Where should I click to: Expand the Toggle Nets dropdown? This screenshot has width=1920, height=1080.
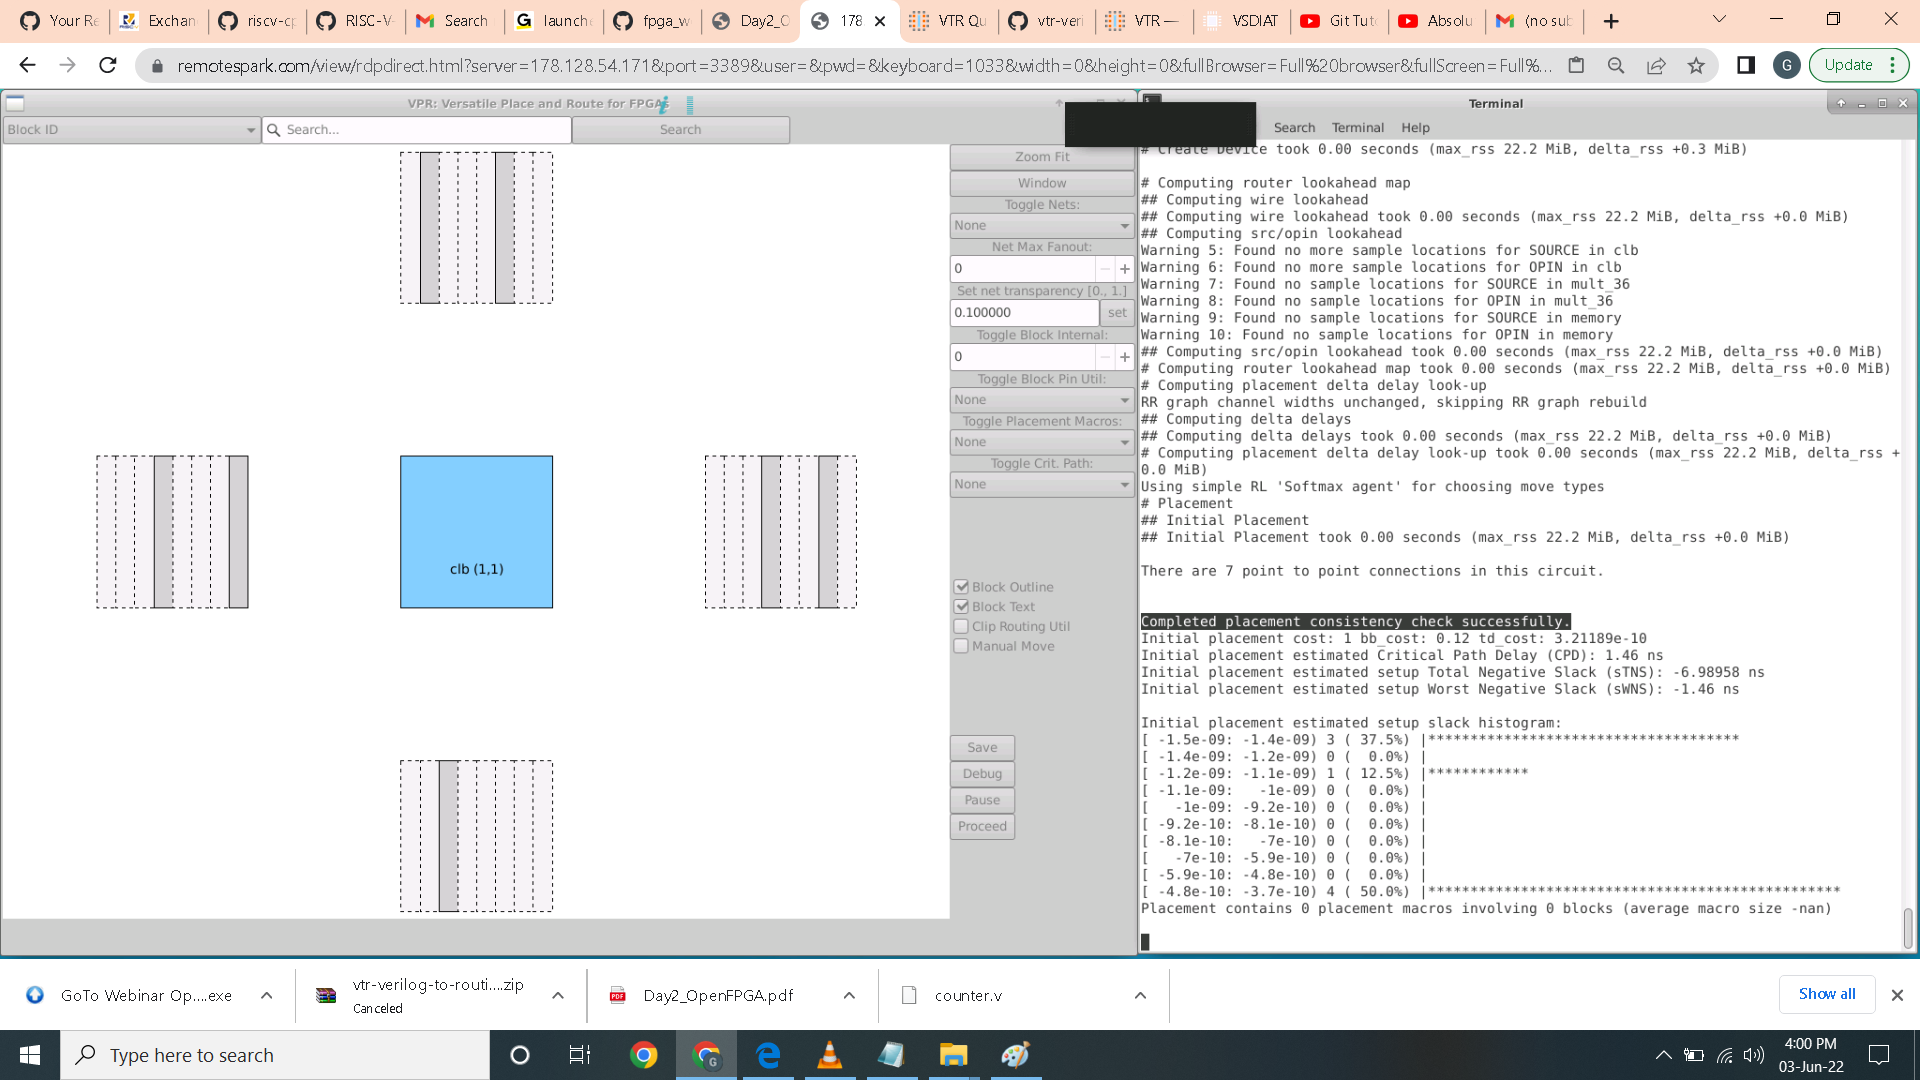pos(1041,226)
